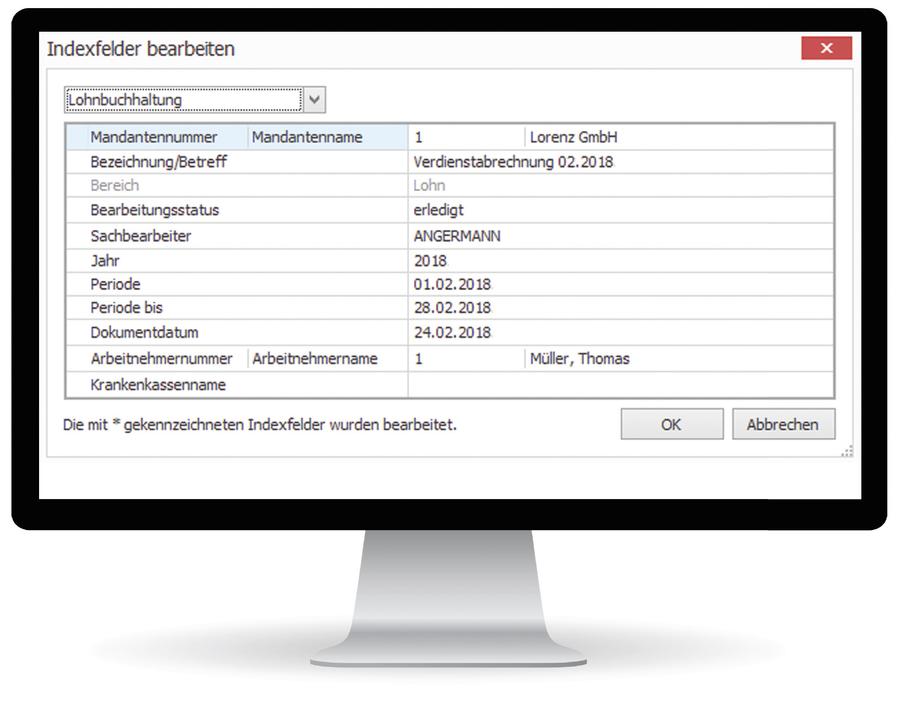900x711 pixels.
Task: Click the Lohnbuchhaltung combo box field
Action: tap(182, 99)
